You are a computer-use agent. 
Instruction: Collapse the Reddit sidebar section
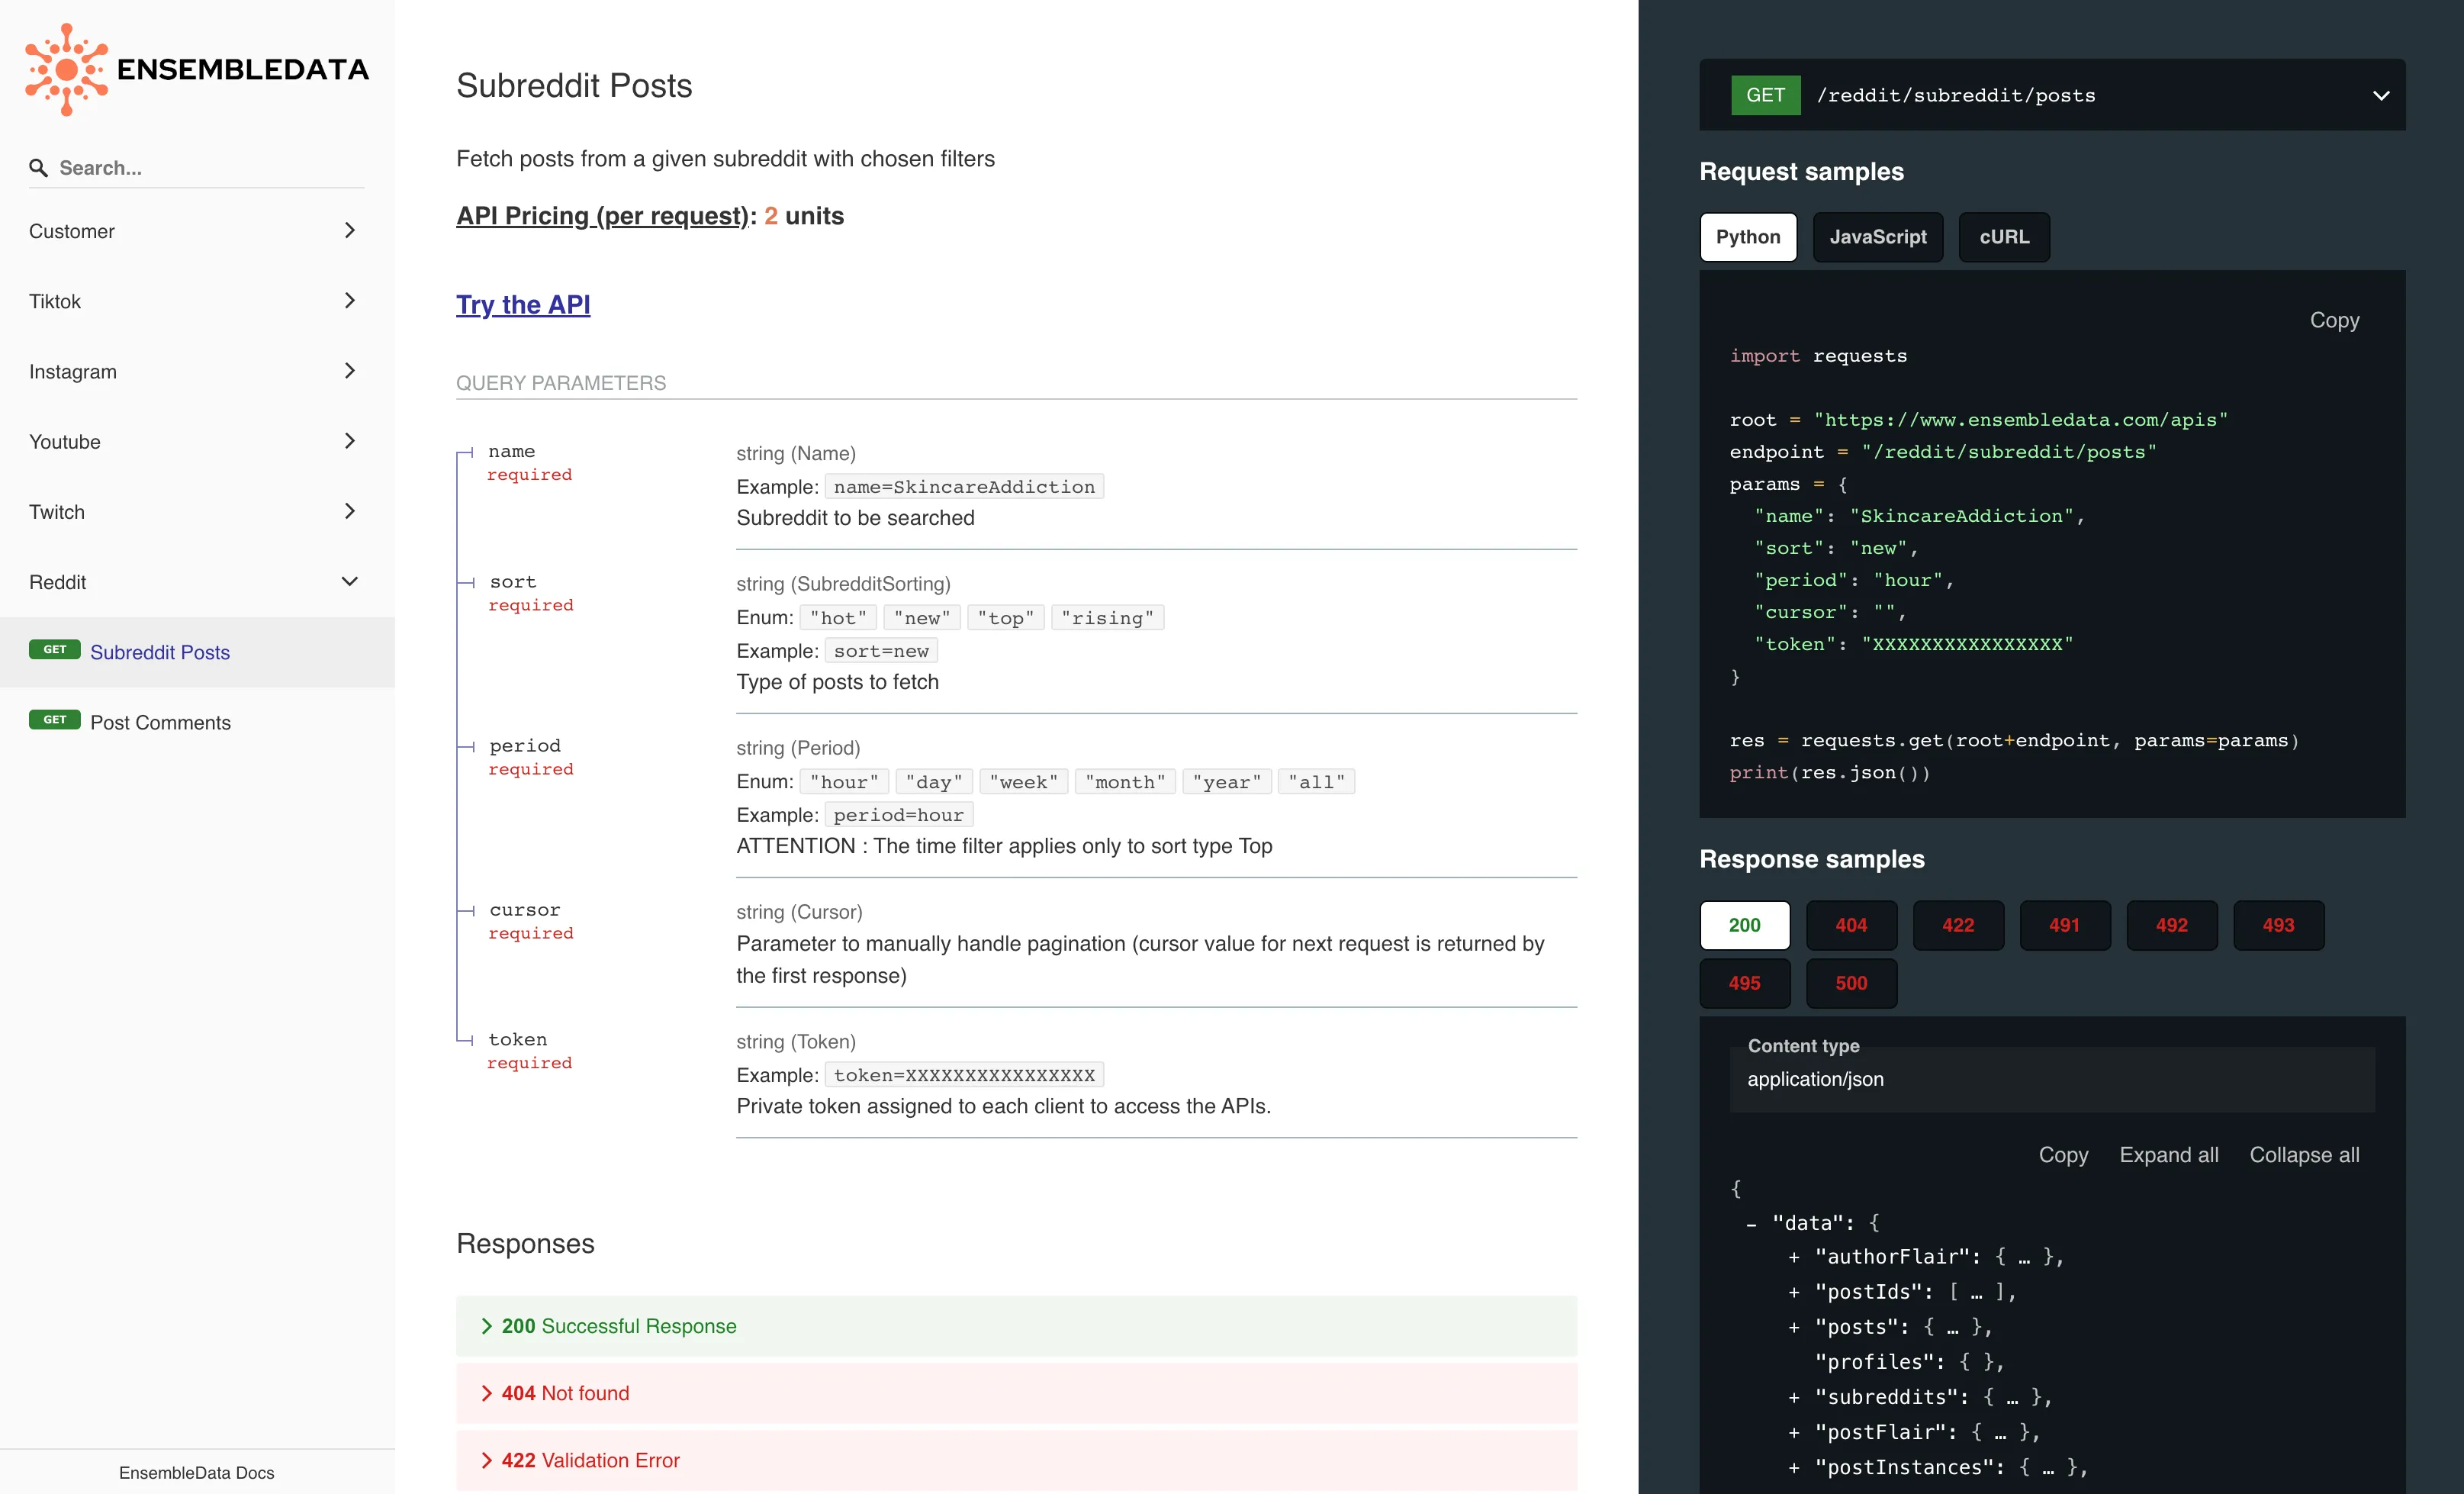click(x=197, y=581)
